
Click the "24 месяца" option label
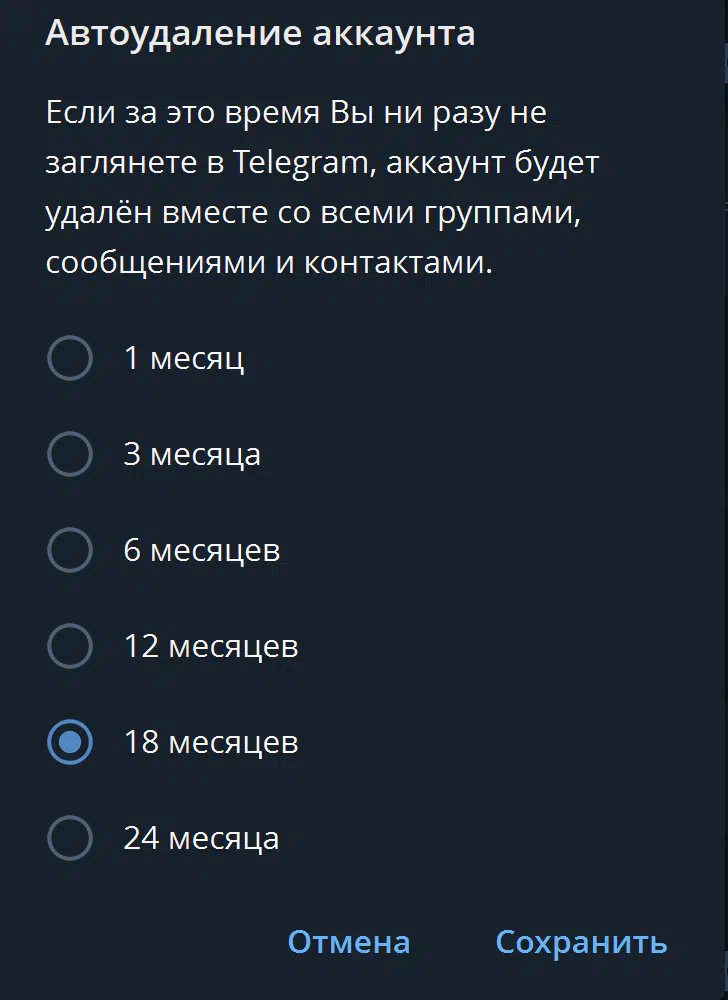point(201,838)
